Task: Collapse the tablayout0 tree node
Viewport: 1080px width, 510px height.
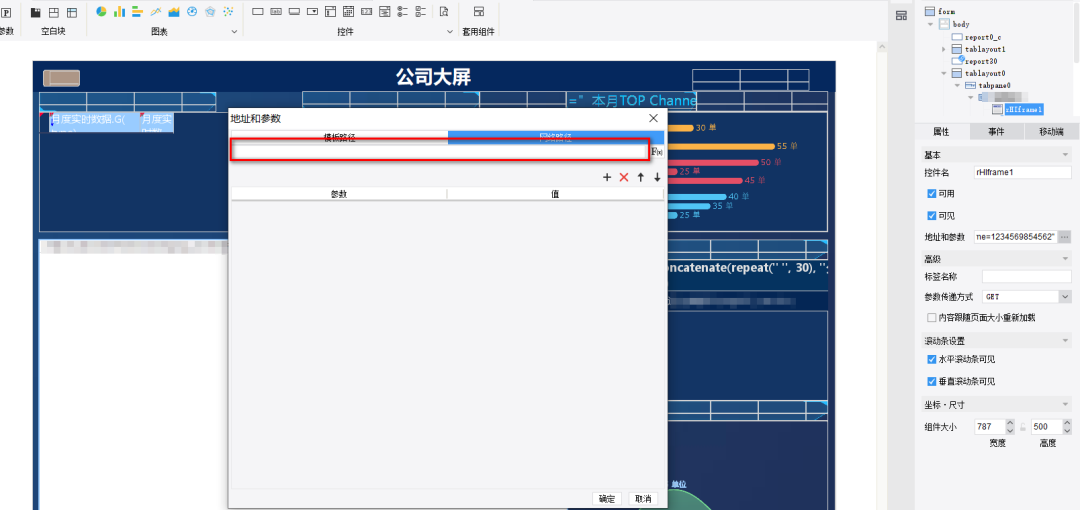Action: coord(944,73)
